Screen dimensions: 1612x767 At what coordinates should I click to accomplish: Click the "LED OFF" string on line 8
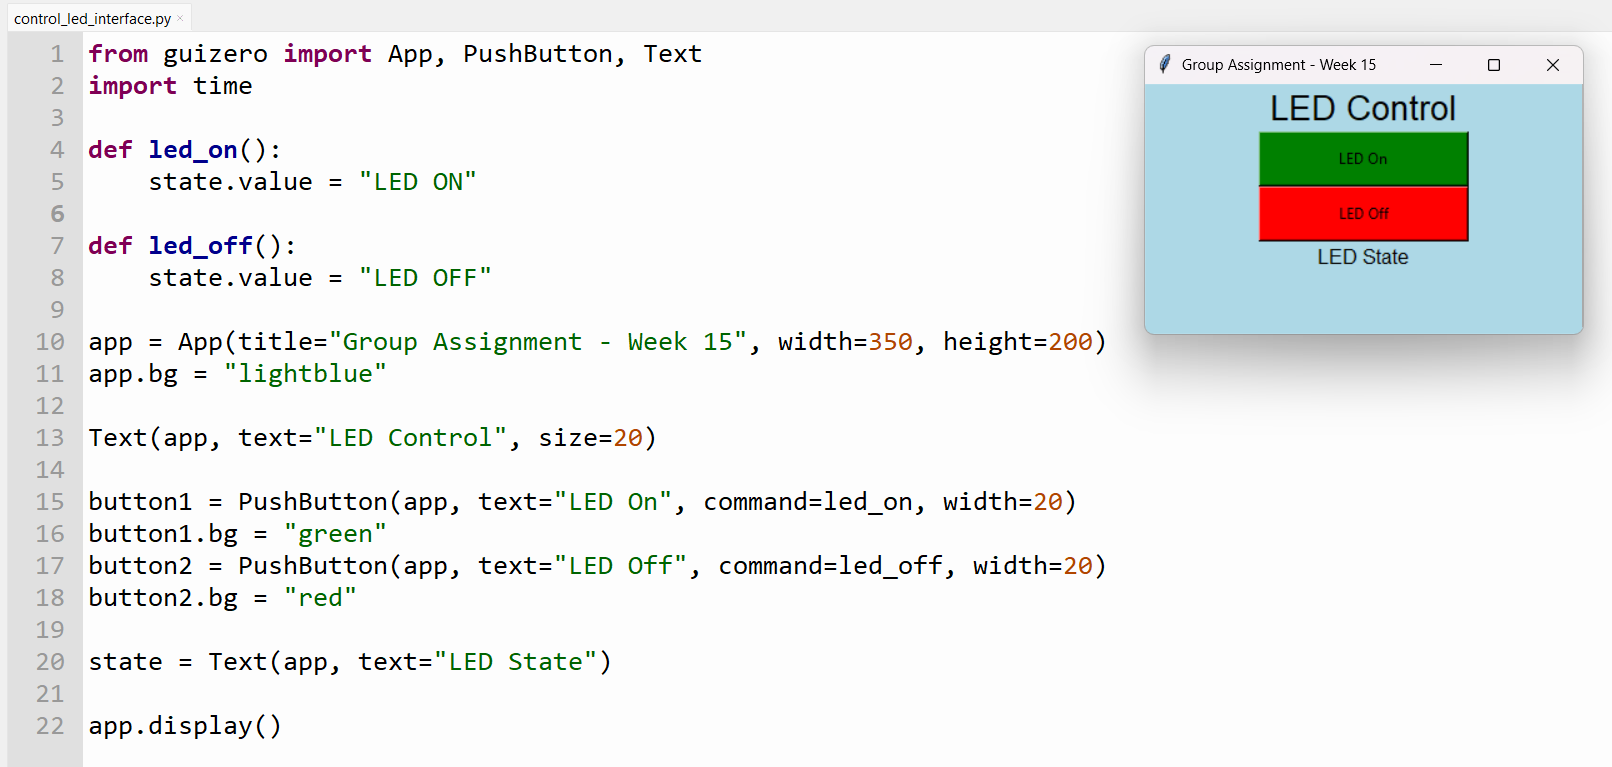[x=425, y=278]
